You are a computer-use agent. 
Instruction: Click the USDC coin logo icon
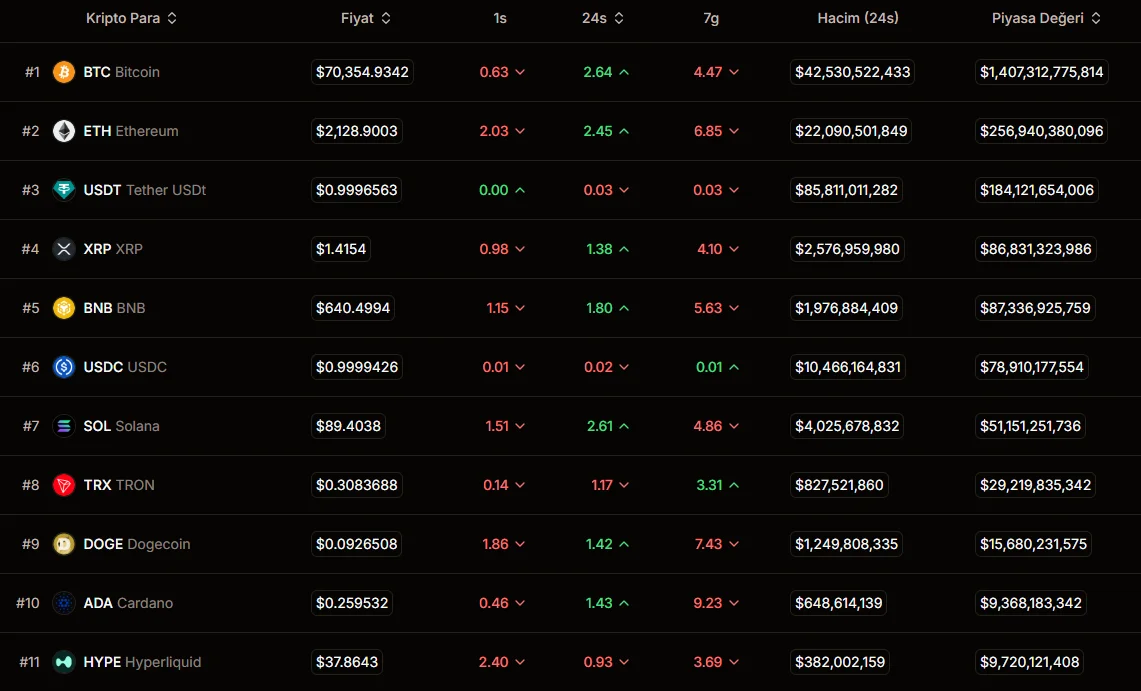click(x=64, y=367)
